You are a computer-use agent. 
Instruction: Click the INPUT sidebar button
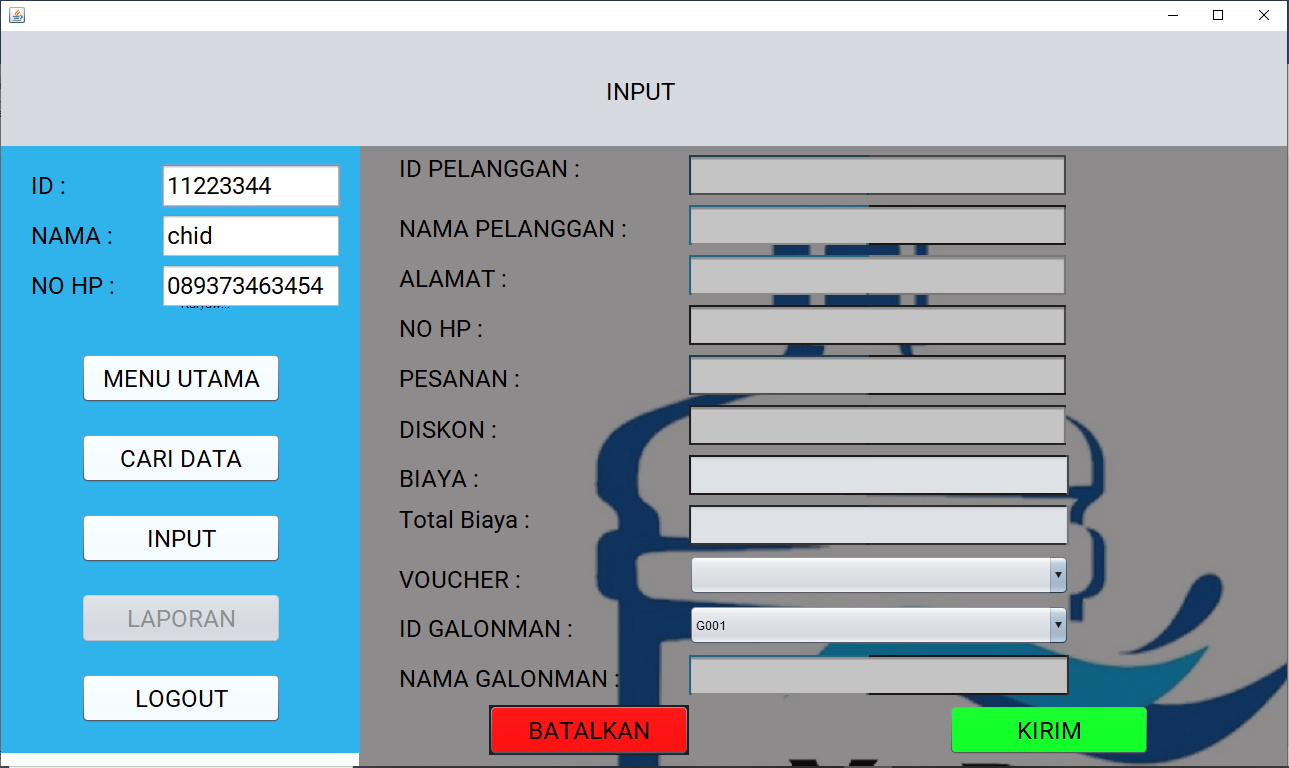pyautogui.click(x=181, y=539)
